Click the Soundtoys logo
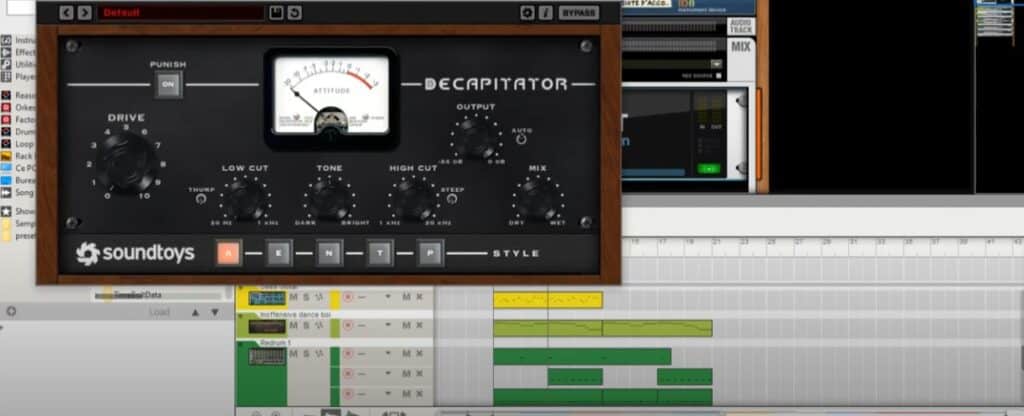 point(135,253)
